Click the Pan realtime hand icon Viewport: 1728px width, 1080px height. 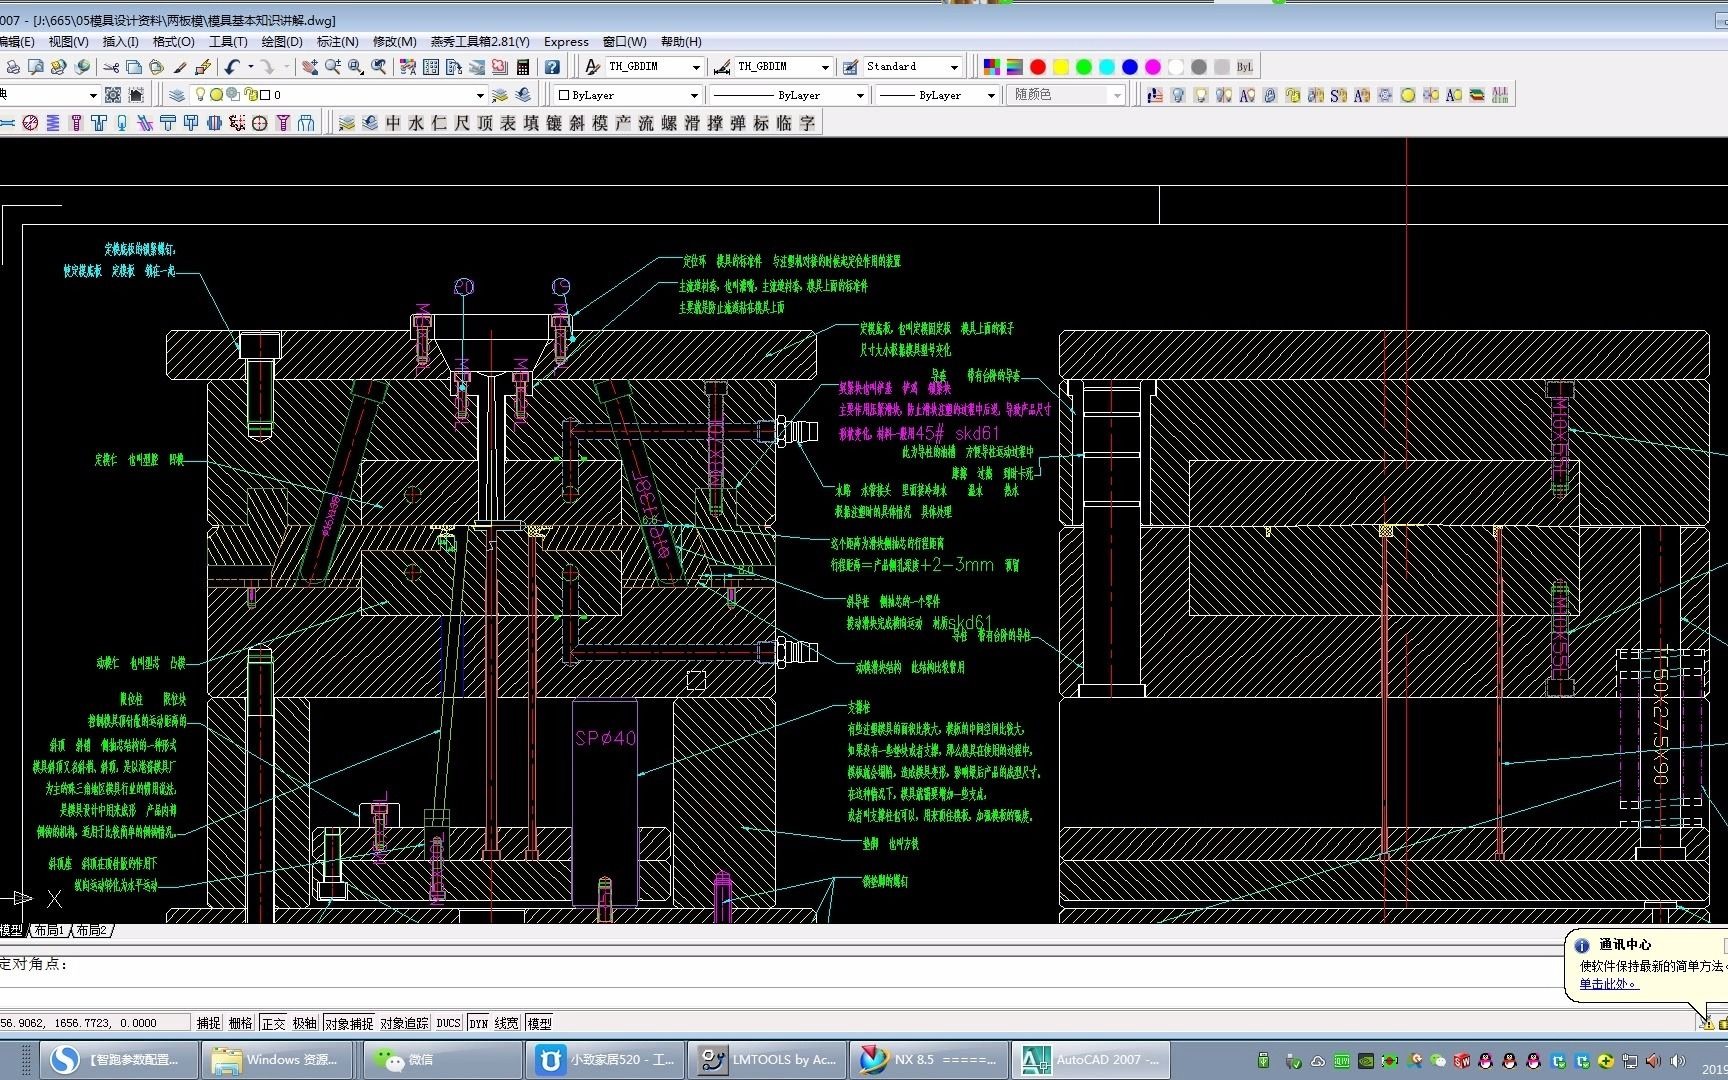(310, 67)
